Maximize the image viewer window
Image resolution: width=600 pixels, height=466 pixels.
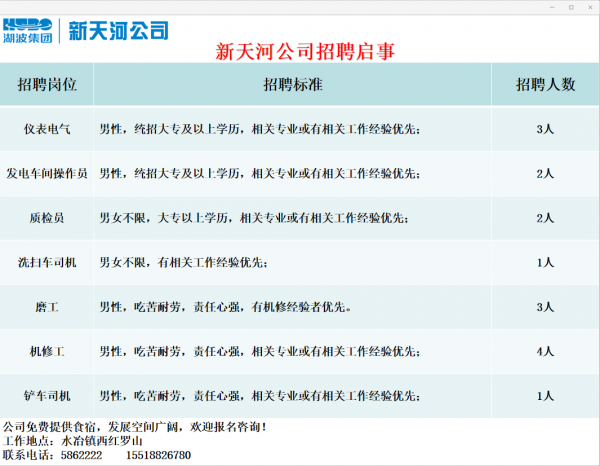tap(569, 8)
